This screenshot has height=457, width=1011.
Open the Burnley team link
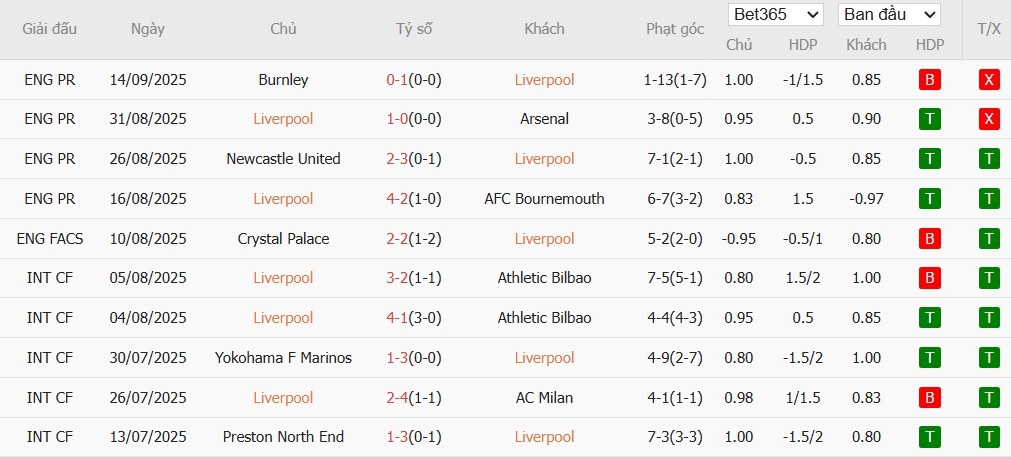click(x=283, y=80)
